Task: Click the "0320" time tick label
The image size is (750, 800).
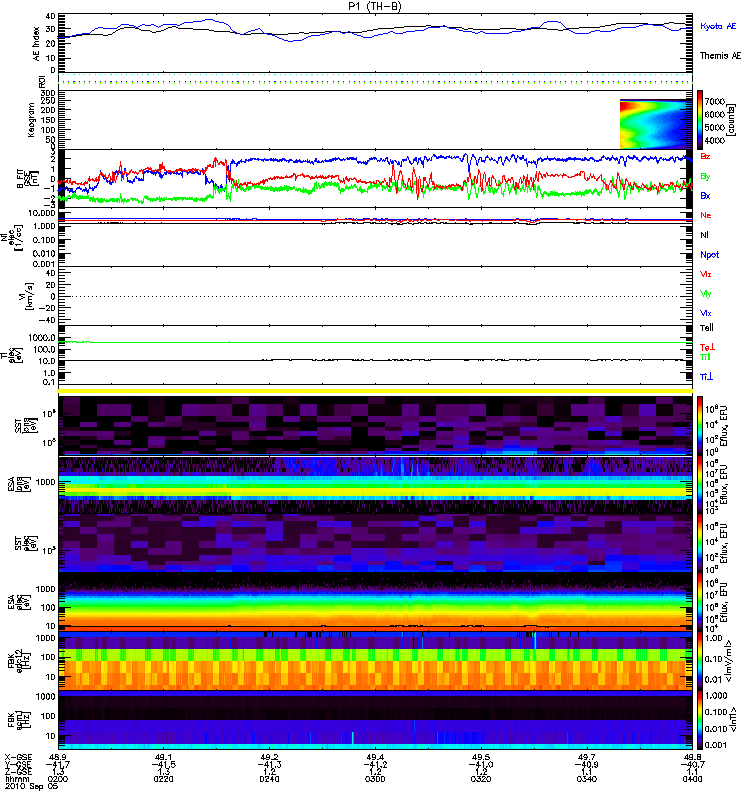Action: [x=481, y=779]
